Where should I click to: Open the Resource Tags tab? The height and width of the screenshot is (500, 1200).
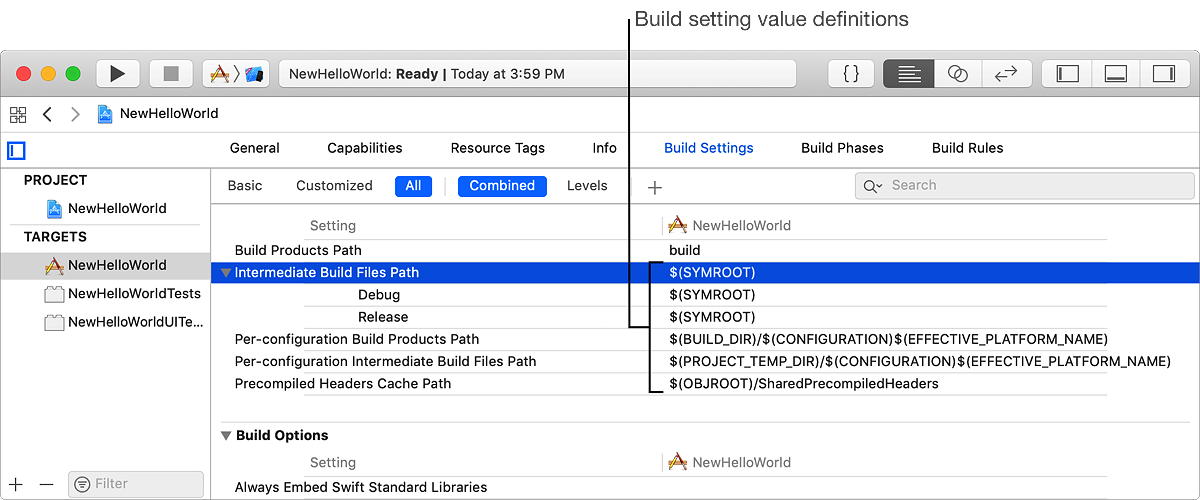pyautogui.click(x=498, y=148)
